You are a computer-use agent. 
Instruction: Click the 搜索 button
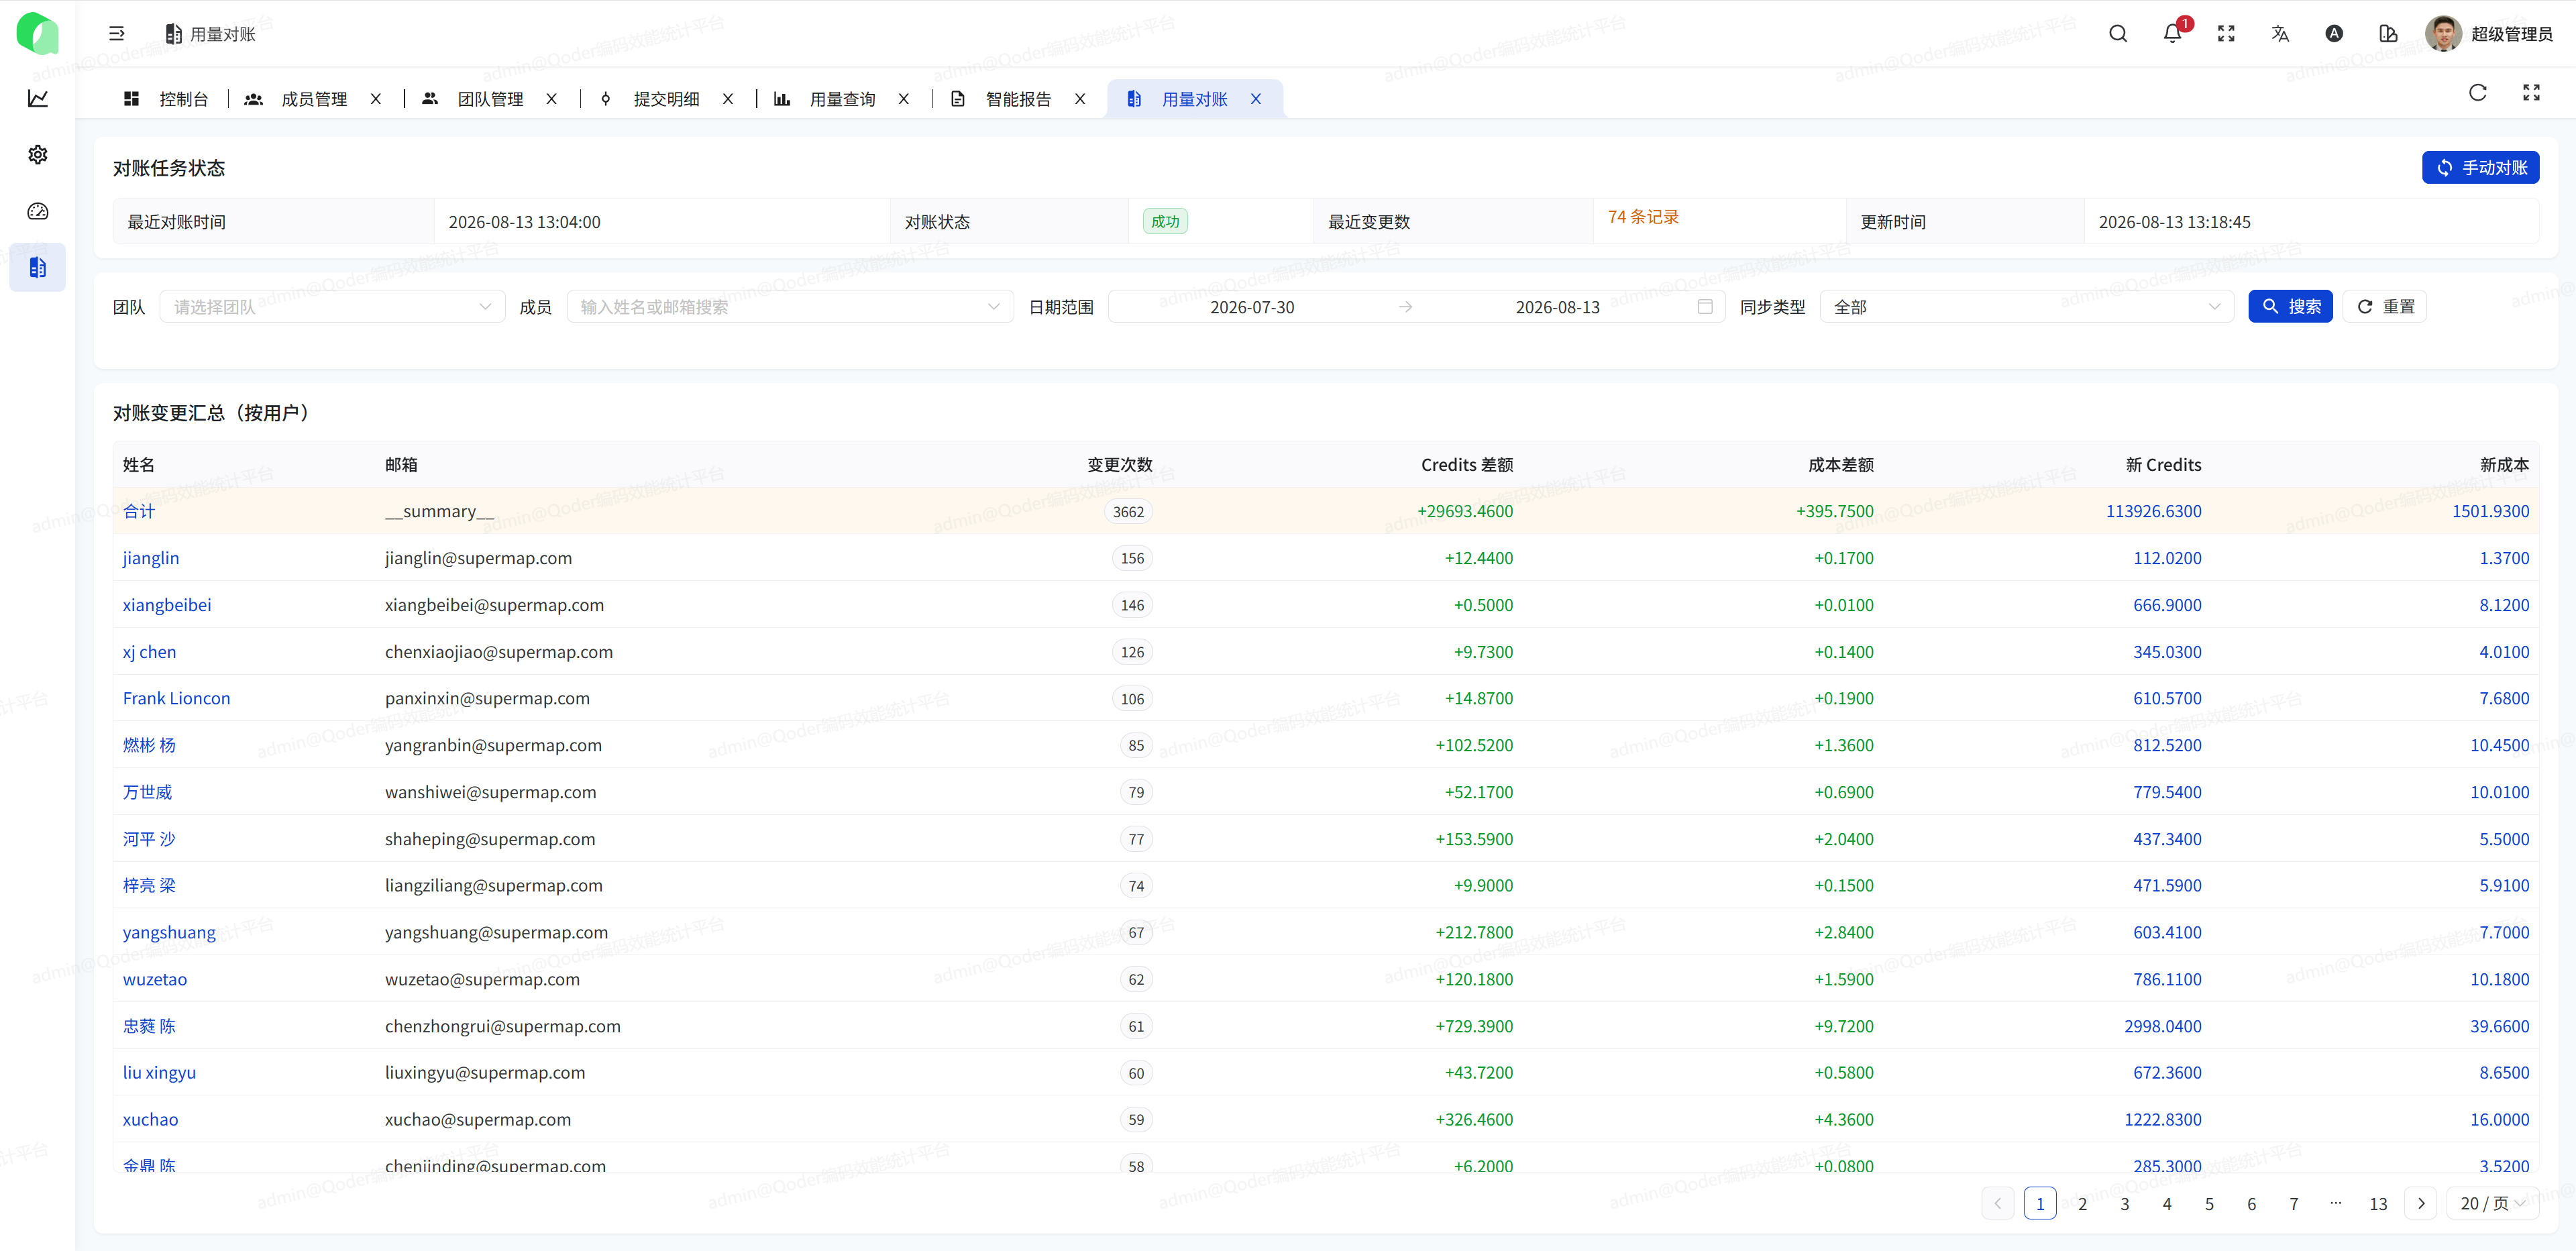(x=2290, y=307)
